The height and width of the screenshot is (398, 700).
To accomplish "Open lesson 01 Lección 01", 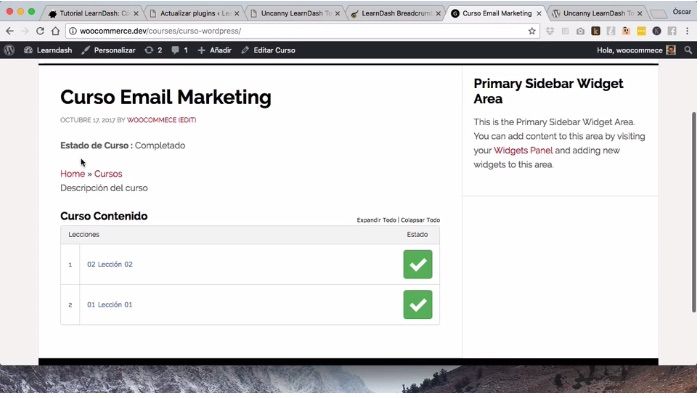I will pos(109,304).
